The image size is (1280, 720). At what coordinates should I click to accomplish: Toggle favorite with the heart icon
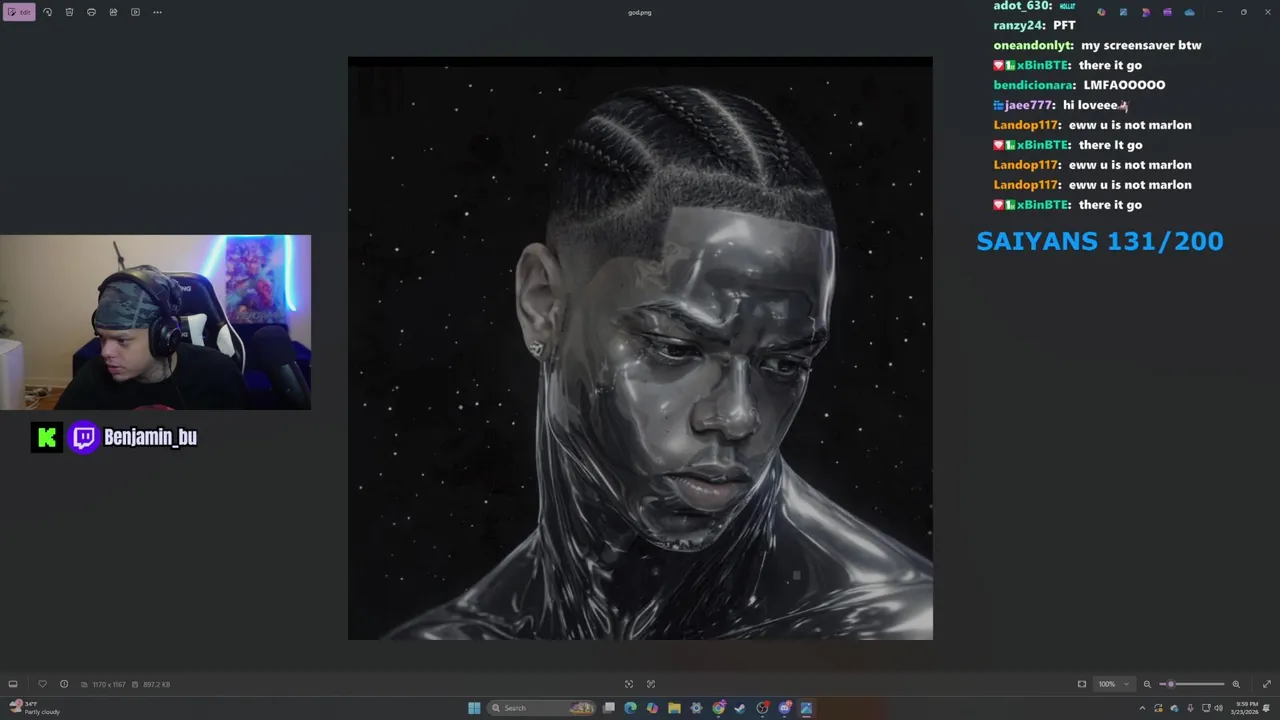point(42,684)
